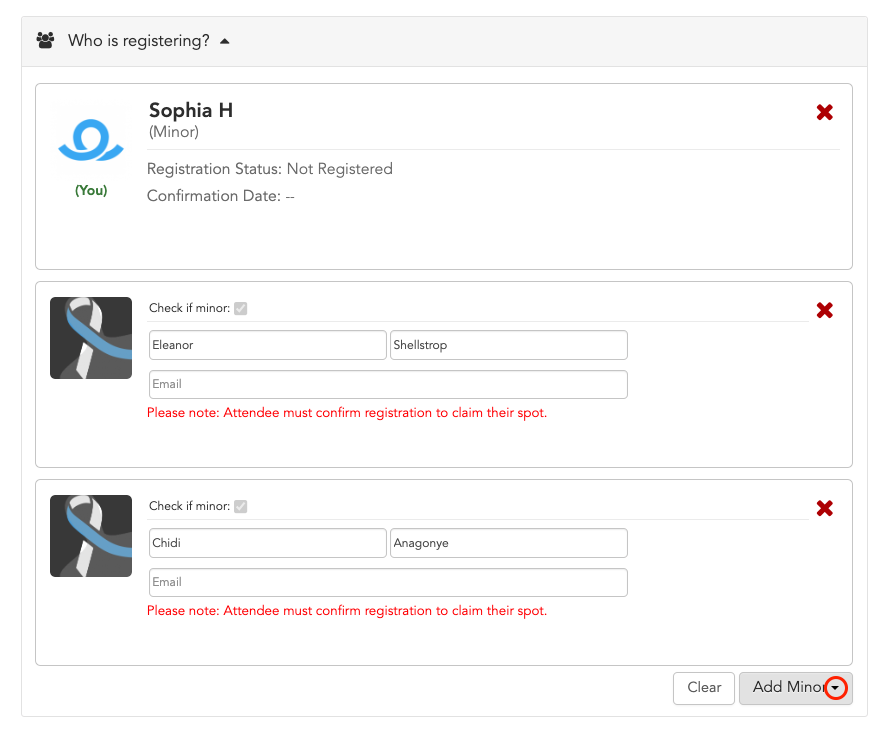Click the group people icon in header
Image resolution: width=883 pixels, height=733 pixels.
pyautogui.click(x=45, y=41)
